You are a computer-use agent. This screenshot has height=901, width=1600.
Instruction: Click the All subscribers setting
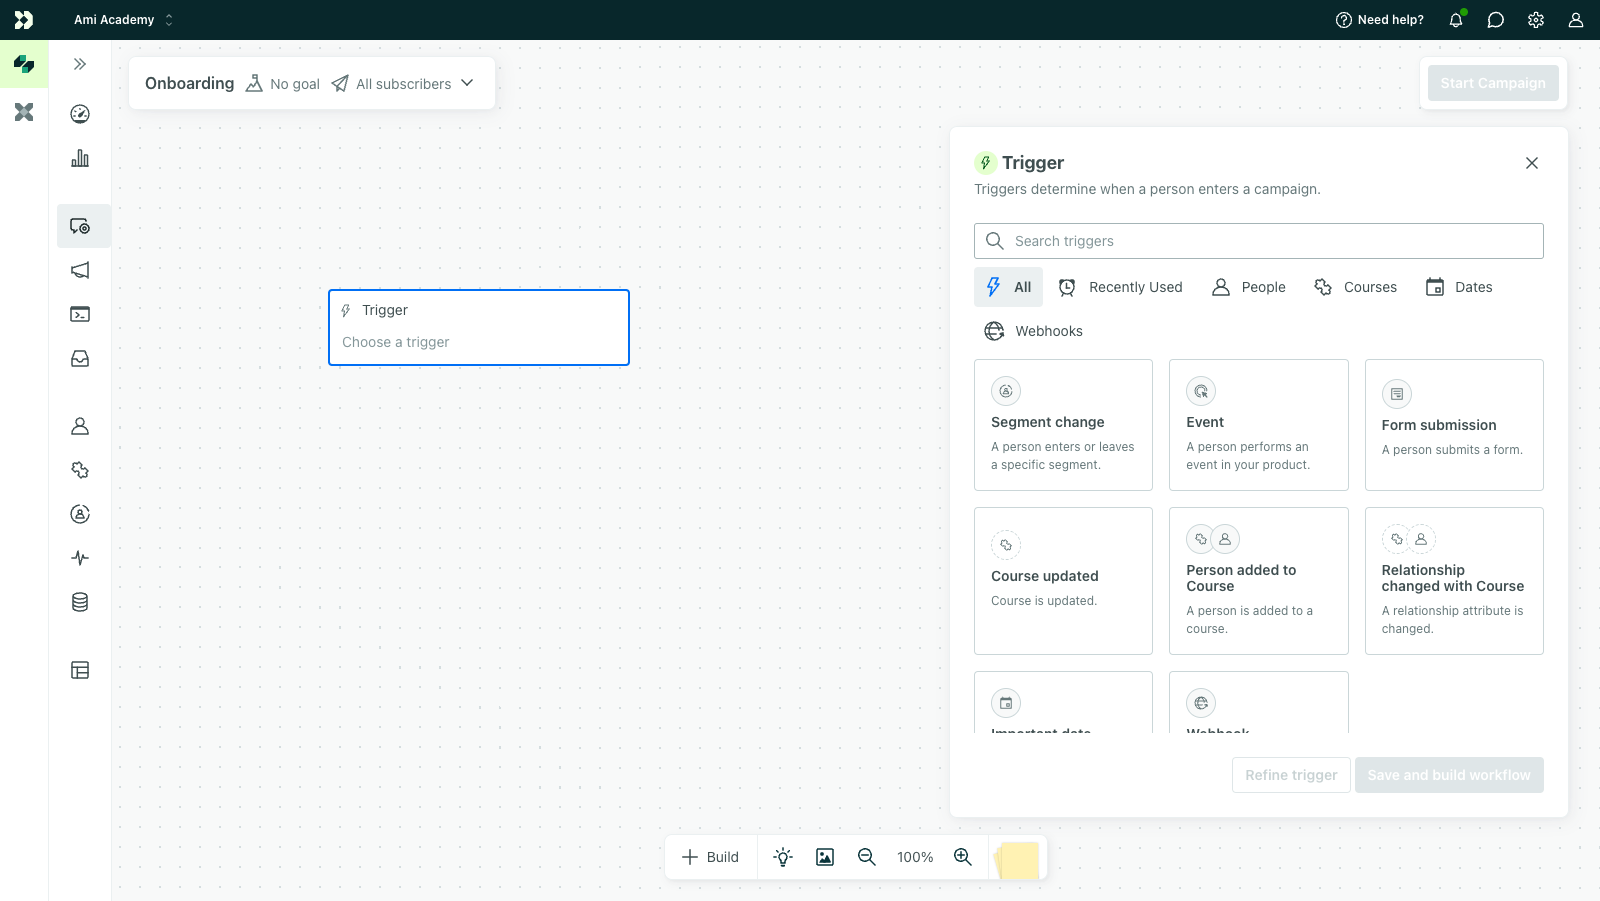pyautogui.click(x=391, y=84)
